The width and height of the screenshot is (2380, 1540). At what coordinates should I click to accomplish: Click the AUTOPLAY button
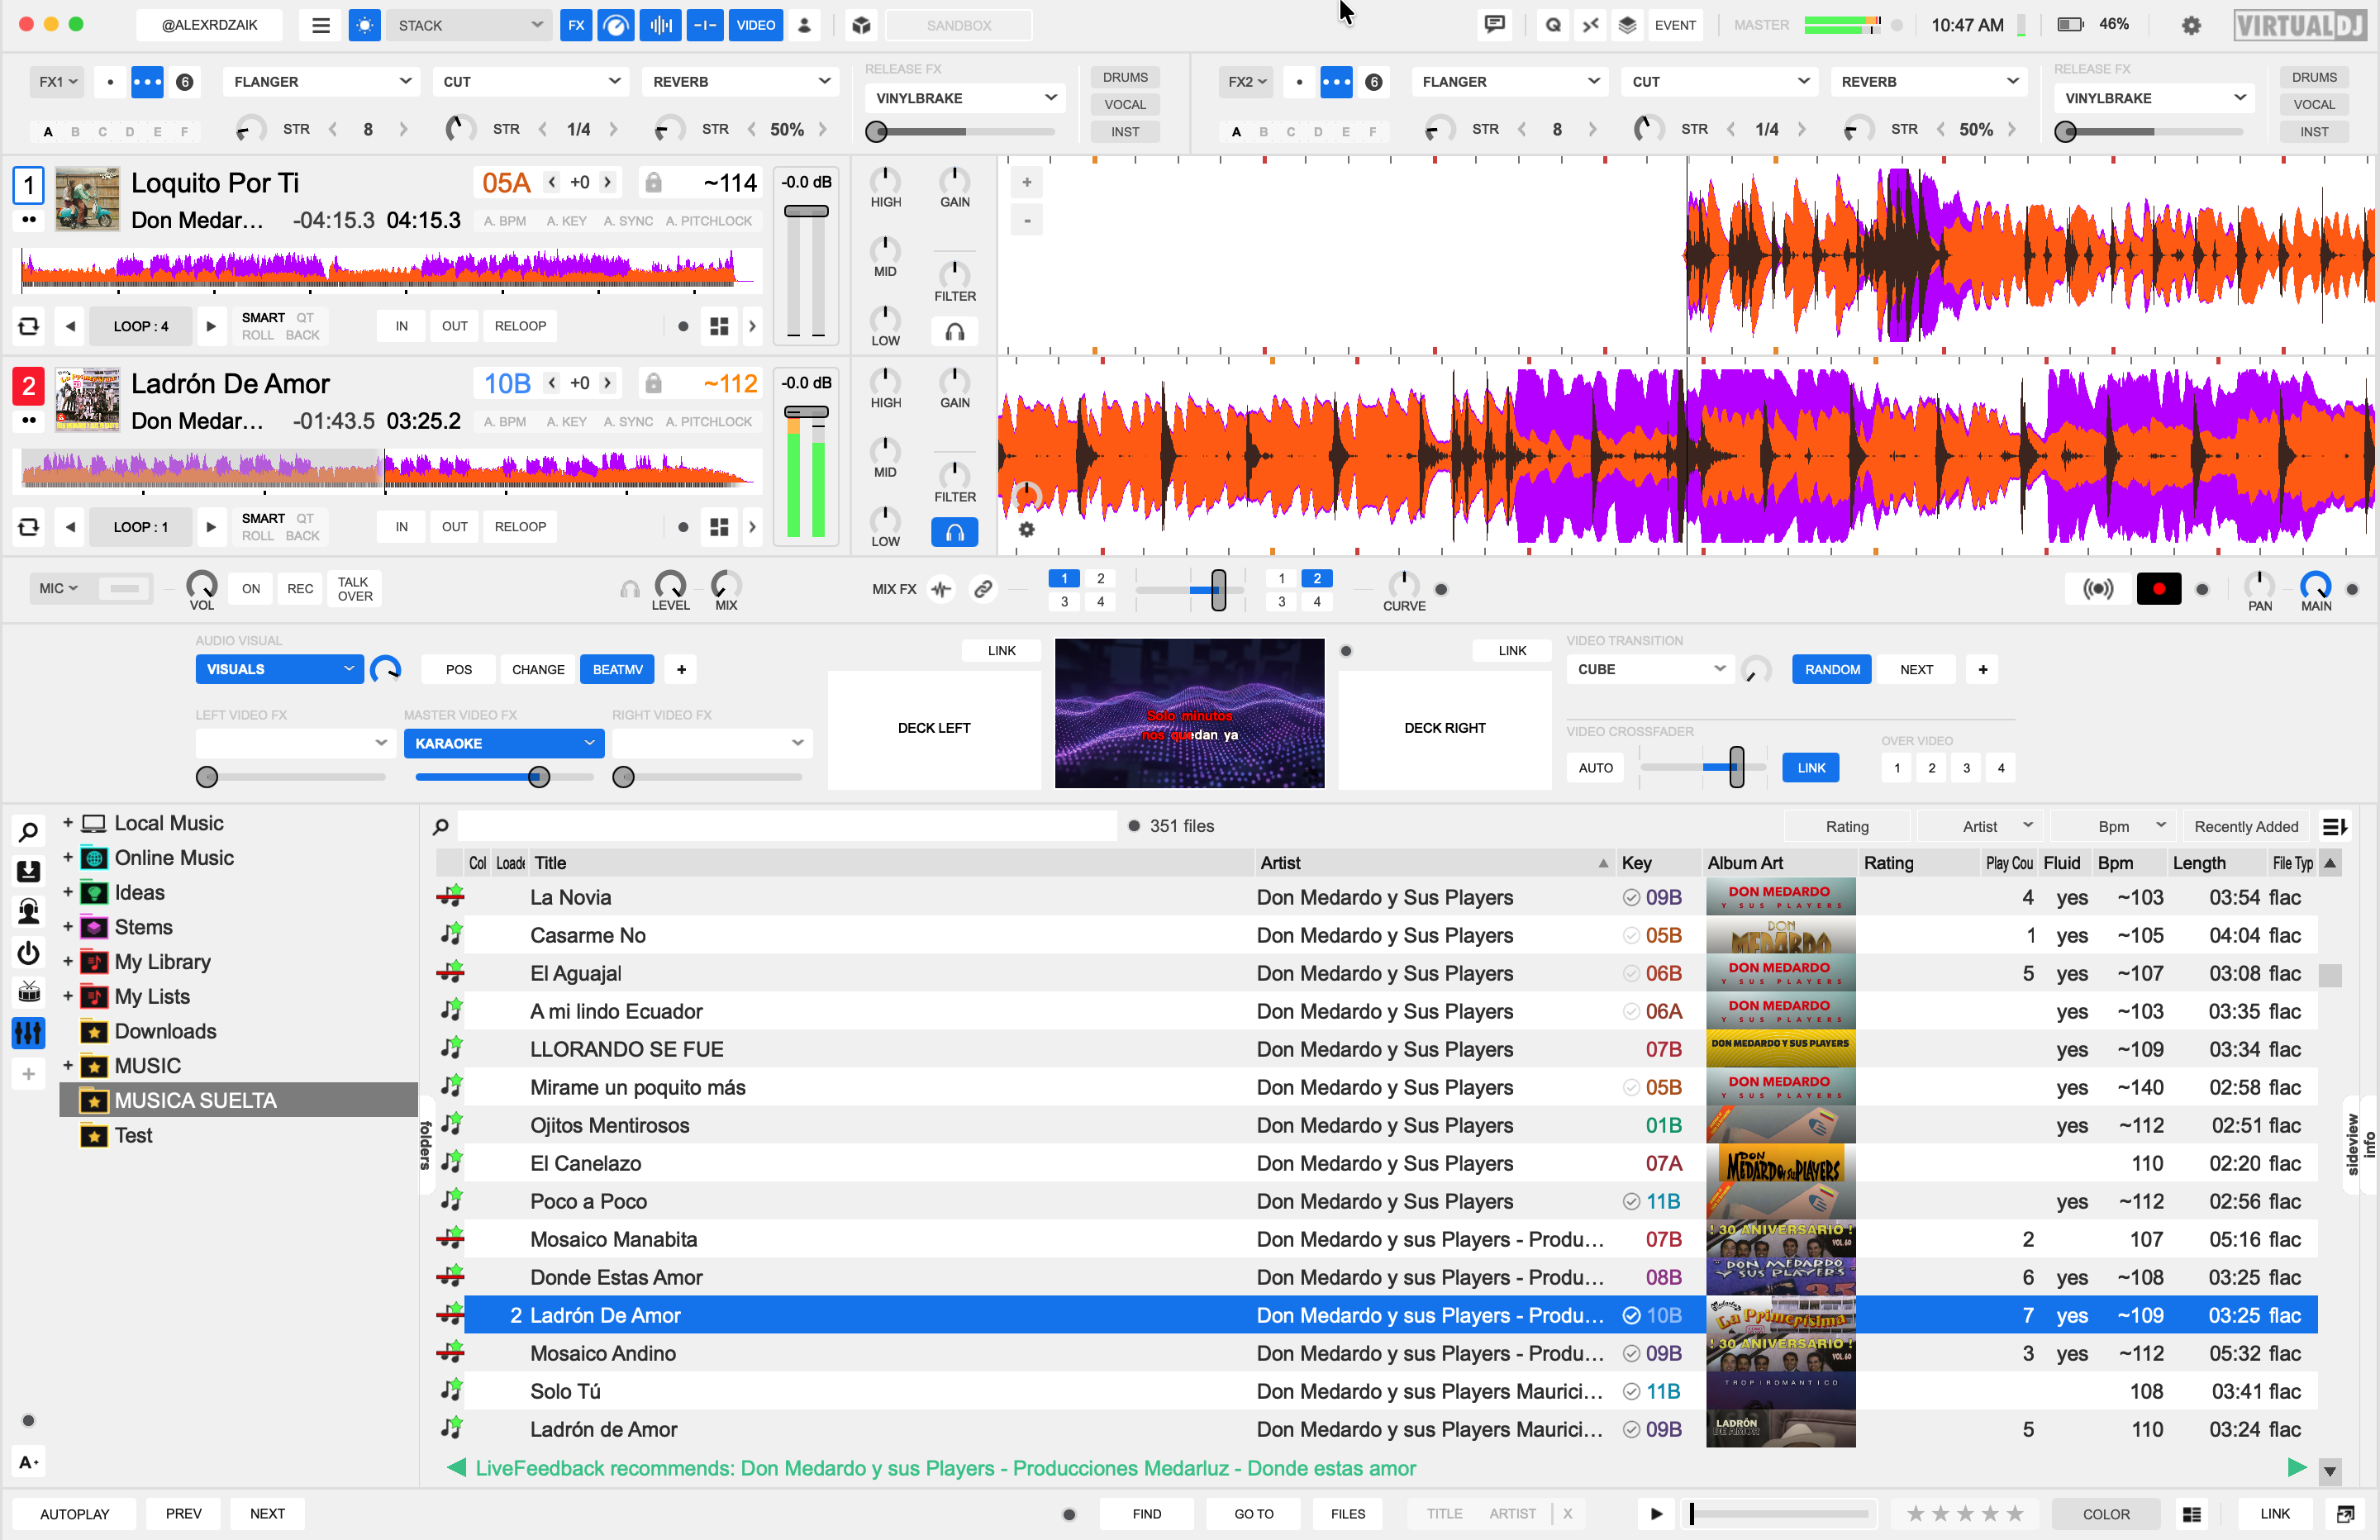(74, 1513)
